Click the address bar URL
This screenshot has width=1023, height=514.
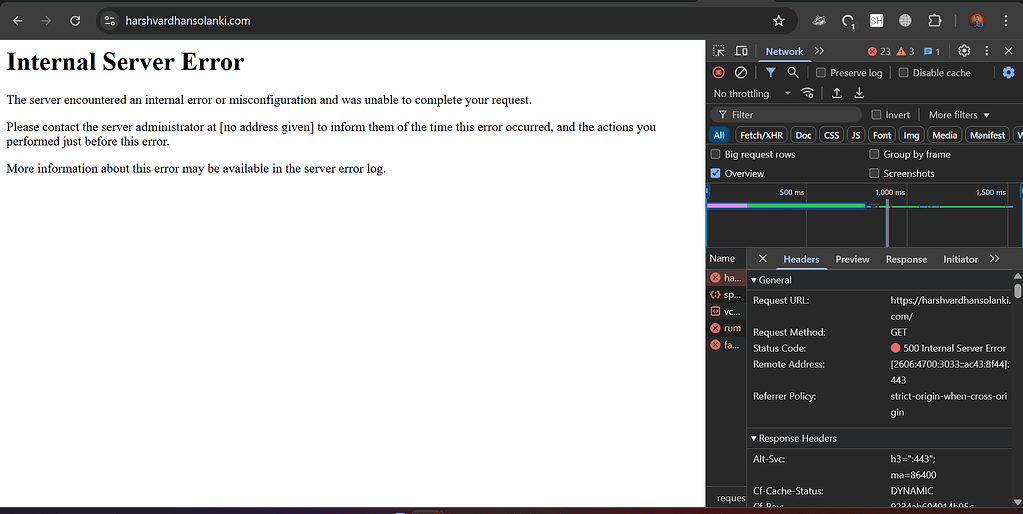pyautogui.click(x=188, y=21)
